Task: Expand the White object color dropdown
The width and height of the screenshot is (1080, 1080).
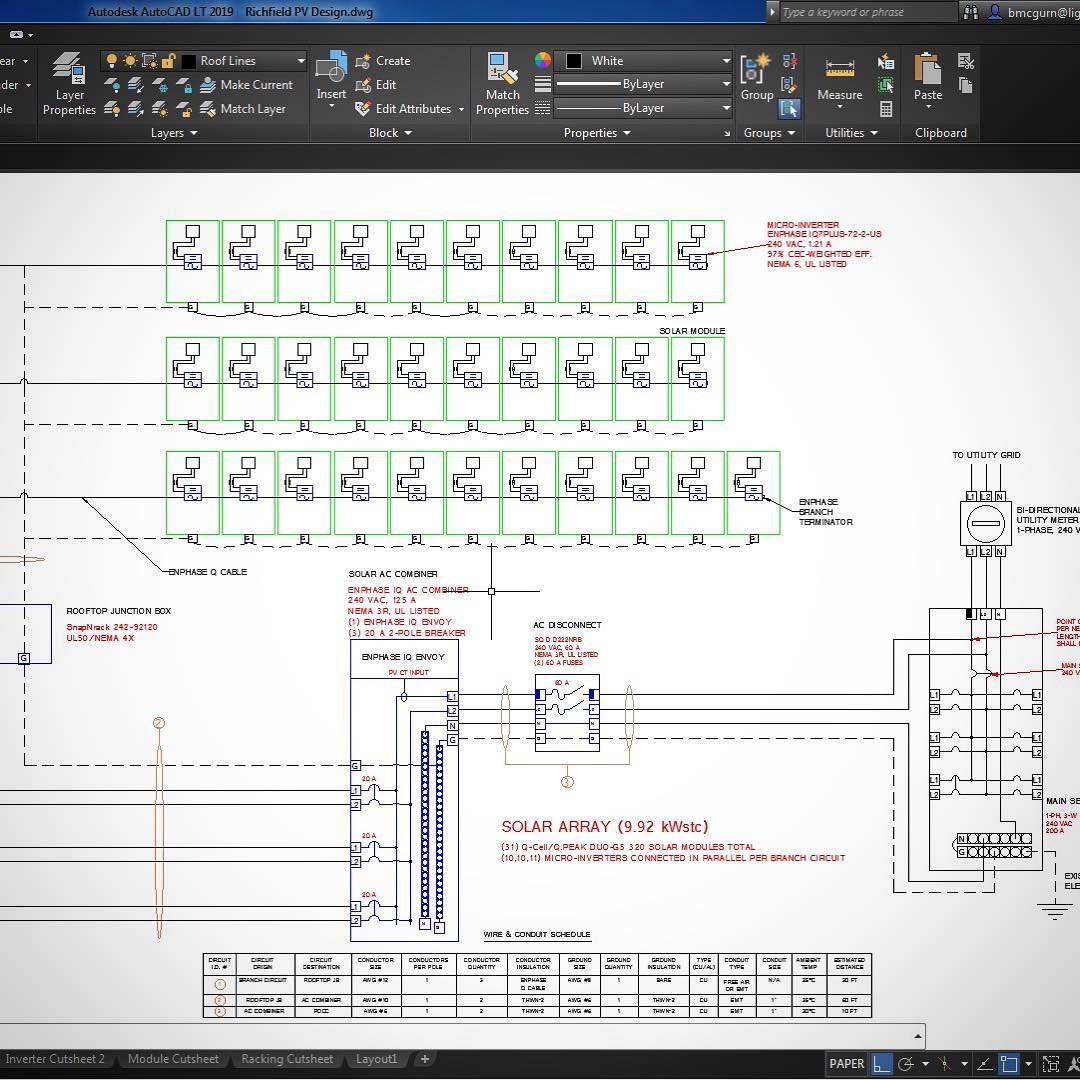Action: (726, 61)
